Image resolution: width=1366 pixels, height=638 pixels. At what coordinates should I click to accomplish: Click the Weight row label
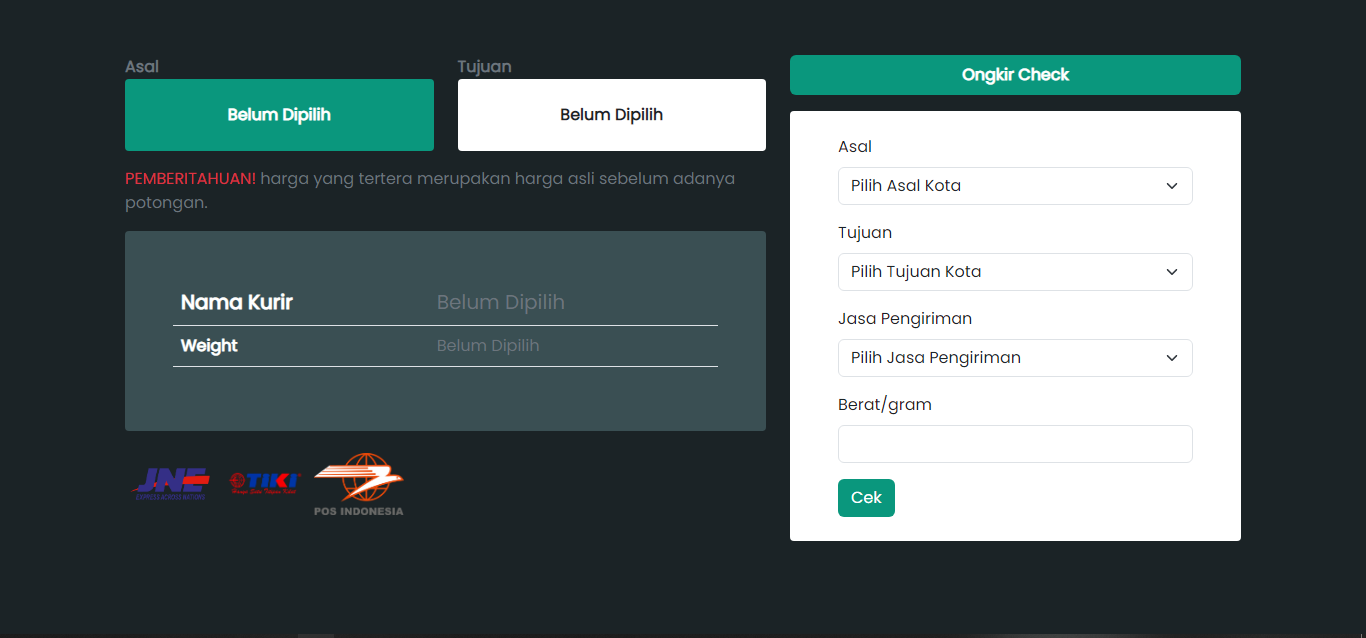(x=209, y=346)
